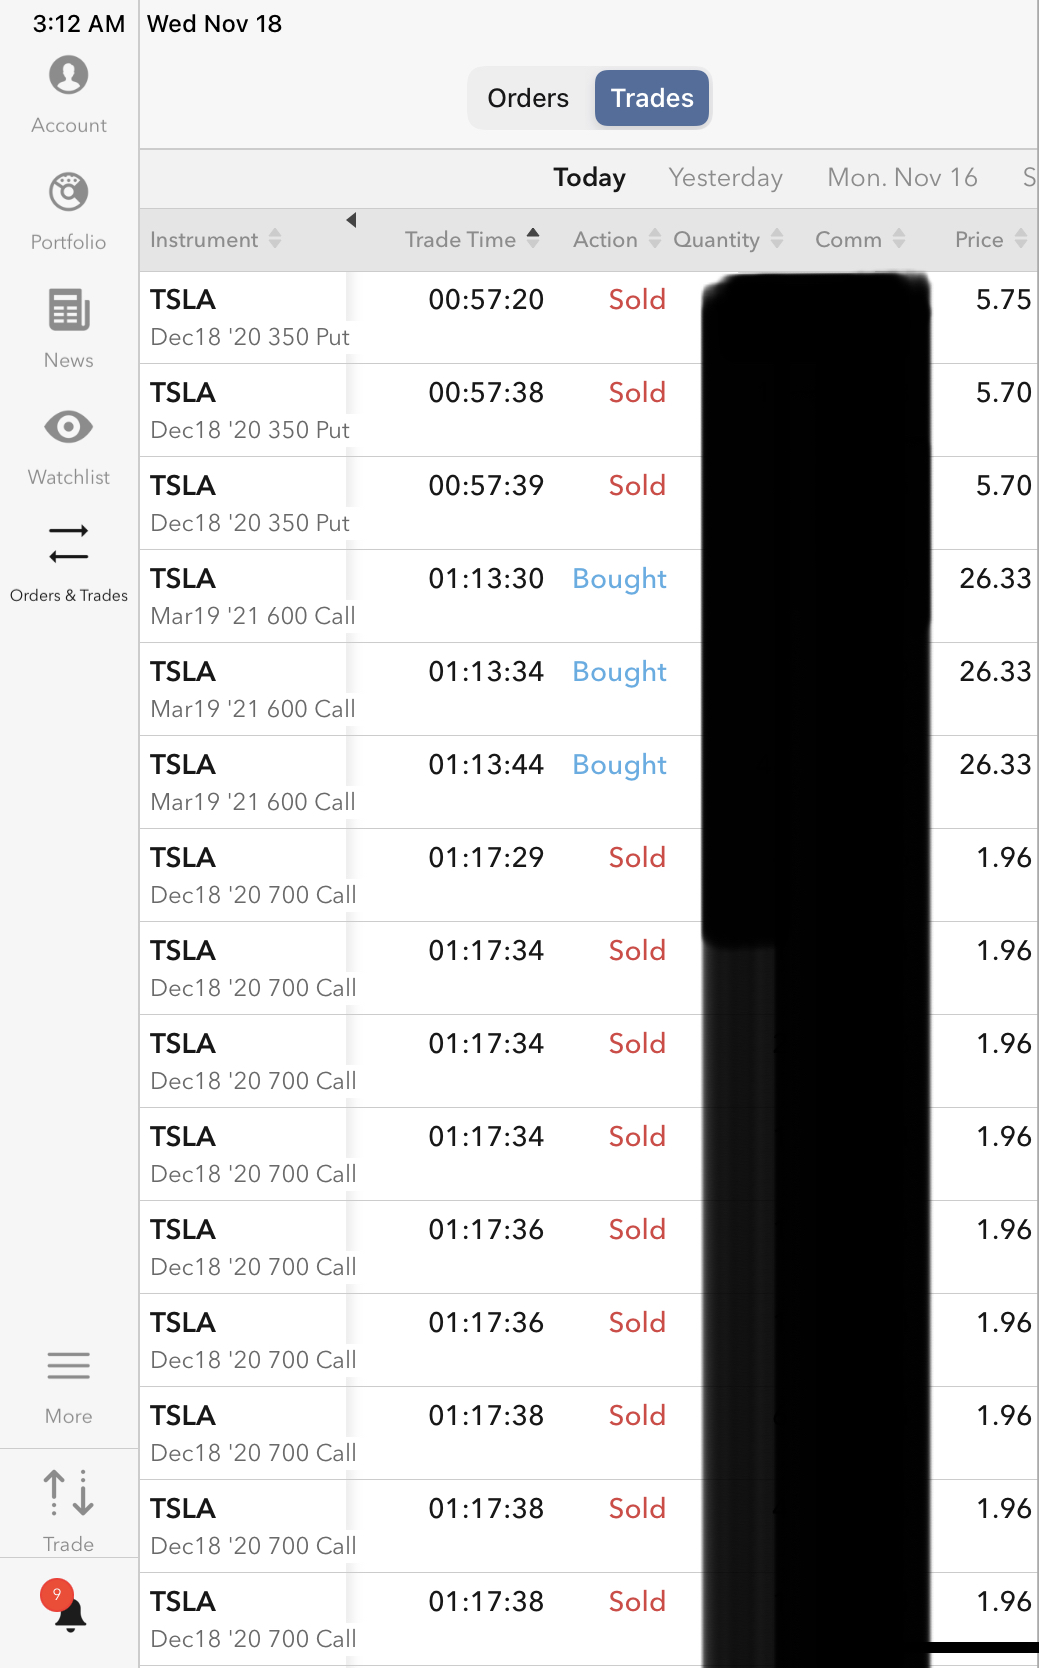Show Yesterday's trades tab

pyautogui.click(x=725, y=178)
